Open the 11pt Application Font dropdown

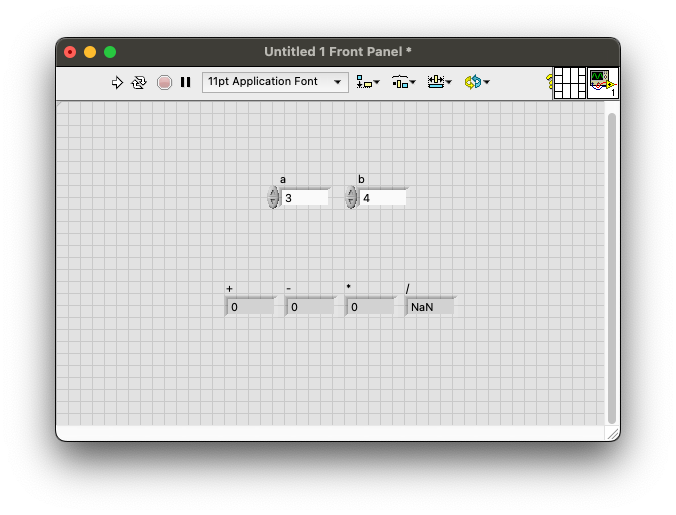coord(275,82)
